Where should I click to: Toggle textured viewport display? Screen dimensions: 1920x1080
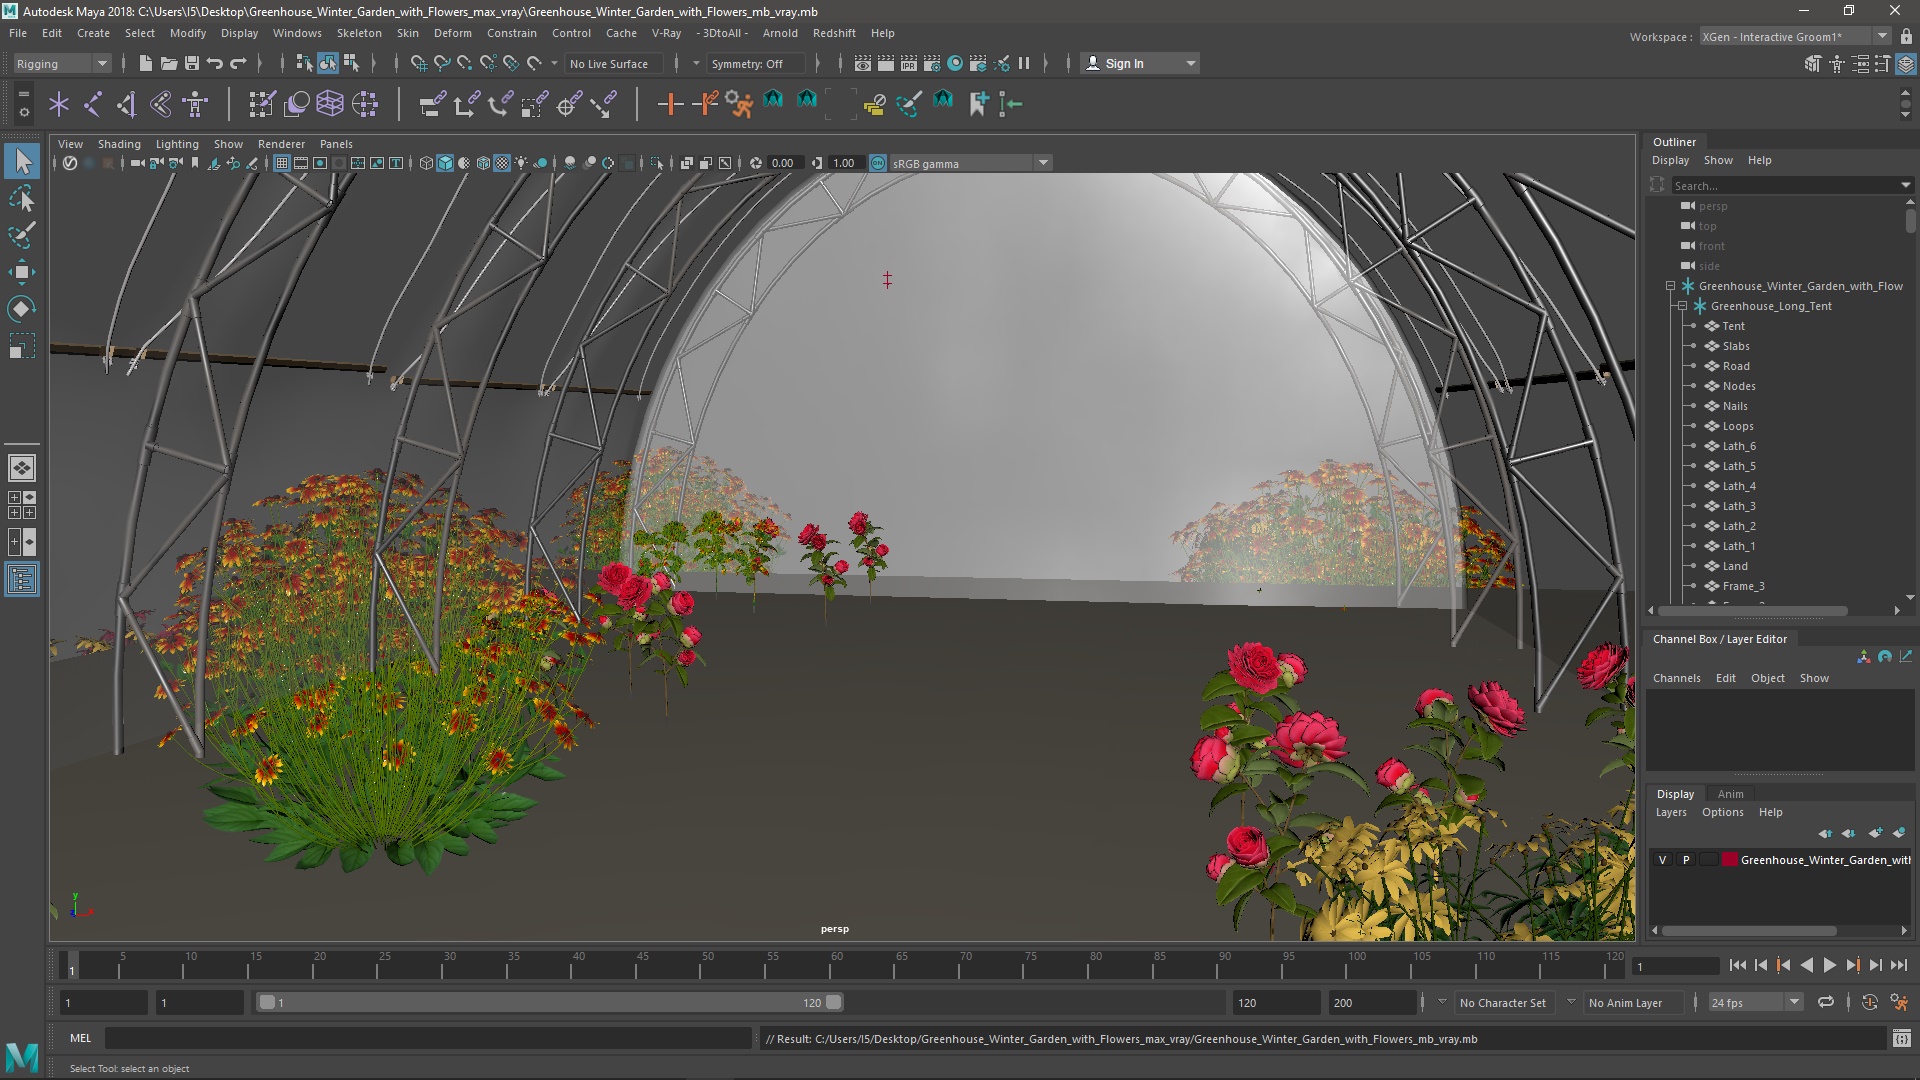[x=502, y=163]
